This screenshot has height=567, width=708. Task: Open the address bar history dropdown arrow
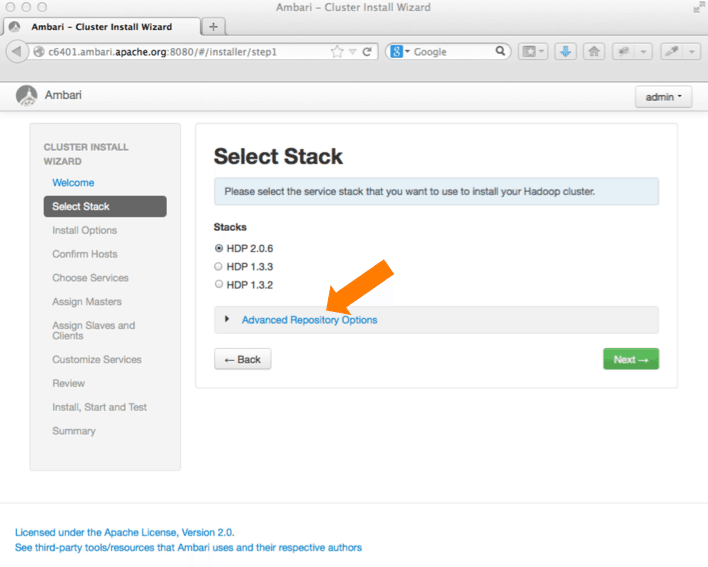pyautogui.click(x=353, y=52)
